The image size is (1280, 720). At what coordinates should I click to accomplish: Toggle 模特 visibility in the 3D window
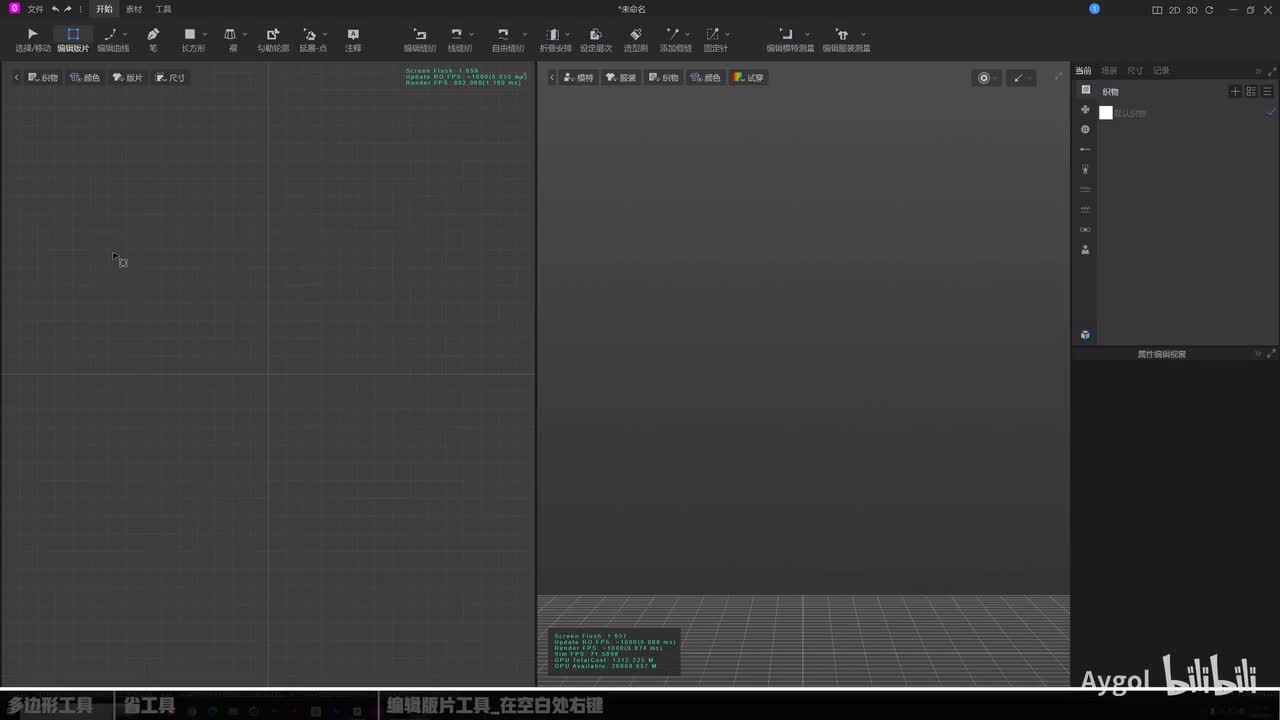coord(578,77)
